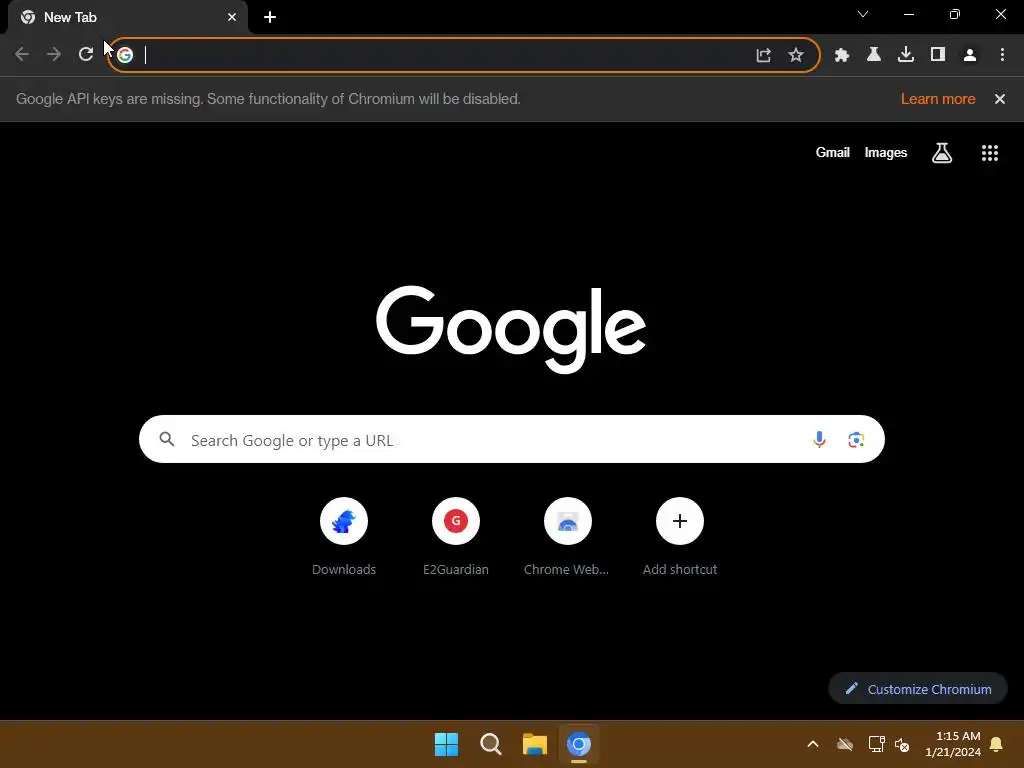Show hidden tray icons chevron
Image resolution: width=1024 pixels, height=768 pixels.
coord(813,744)
